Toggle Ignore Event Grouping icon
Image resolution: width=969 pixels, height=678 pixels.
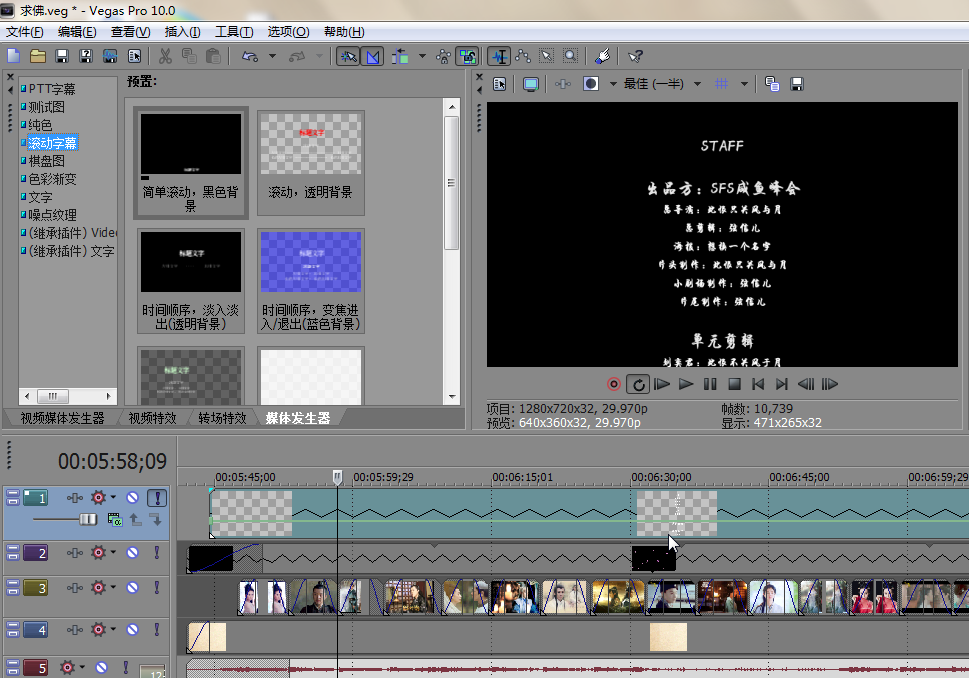pos(467,56)
